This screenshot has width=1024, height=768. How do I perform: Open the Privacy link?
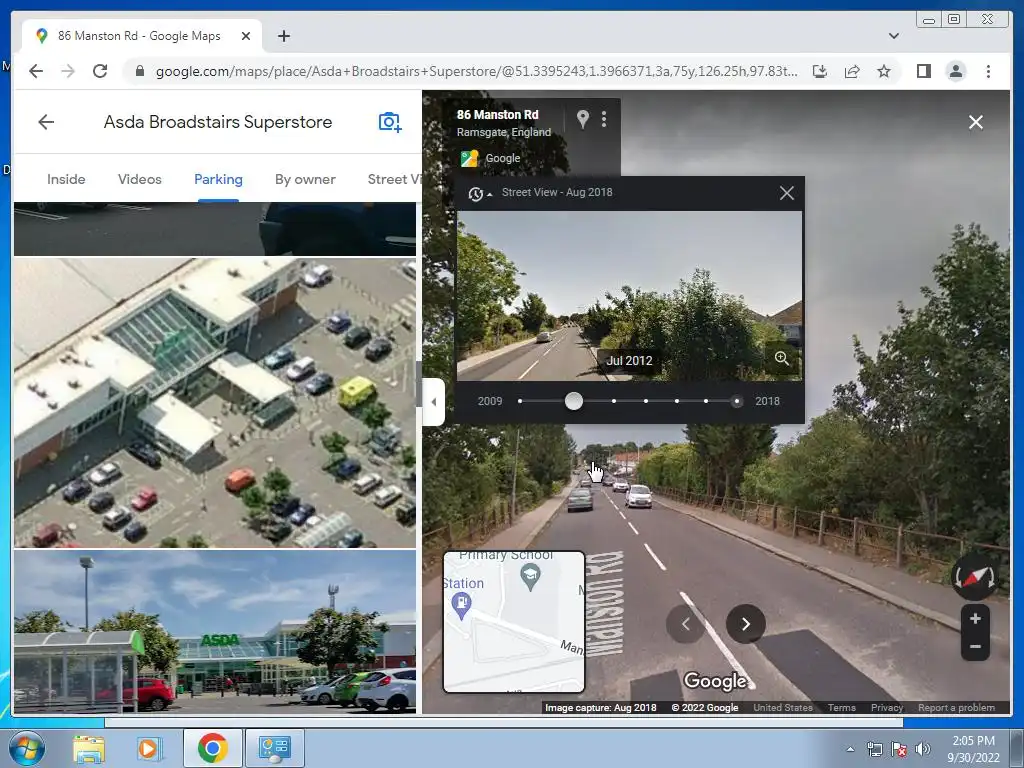[886, 707]
